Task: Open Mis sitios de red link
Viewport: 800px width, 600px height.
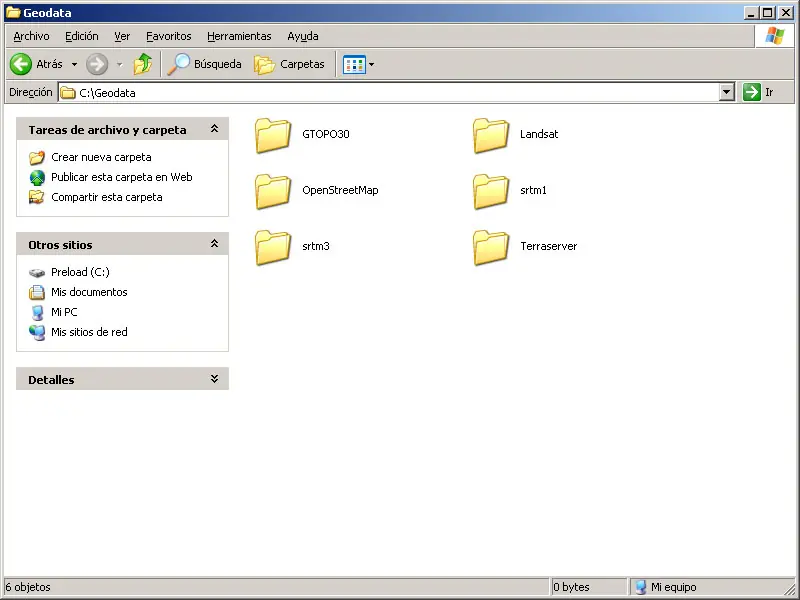Action: (x=89, y=332)
